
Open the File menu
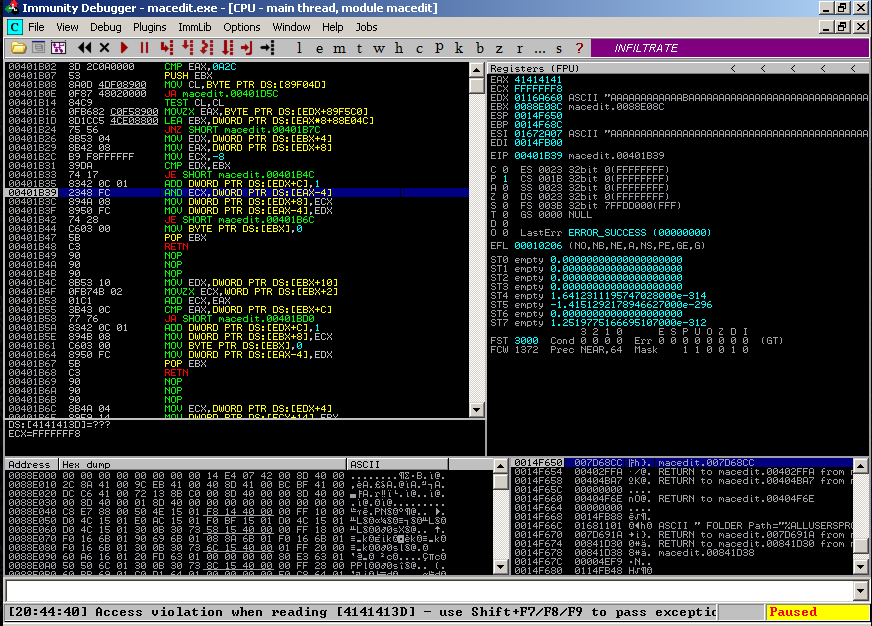(x=36, y=27)
